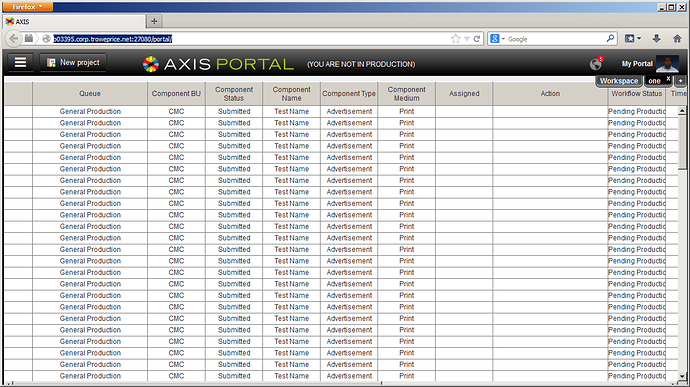690x387 pixels.
Task: Click Pending Production in the first row
Action: pyautogui.click(x=637, y=111)
